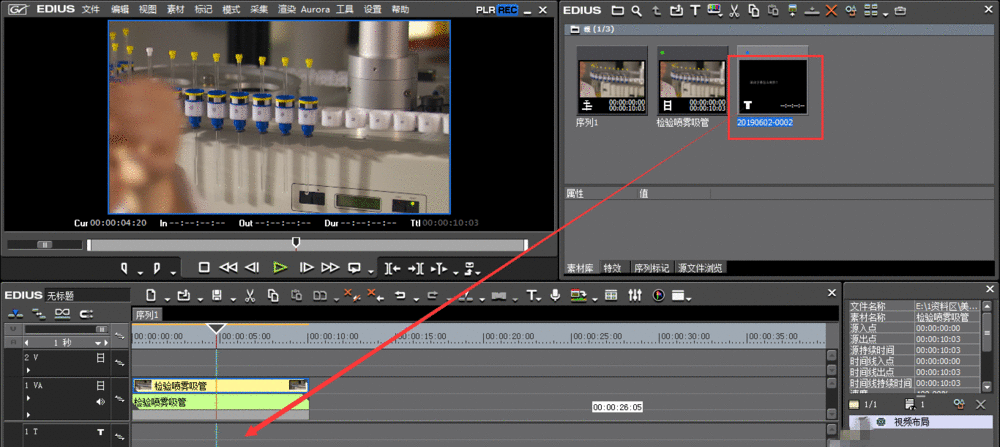
Task: Click the Undo arrow in timeline toolbar
Action: tap(401, 295)
